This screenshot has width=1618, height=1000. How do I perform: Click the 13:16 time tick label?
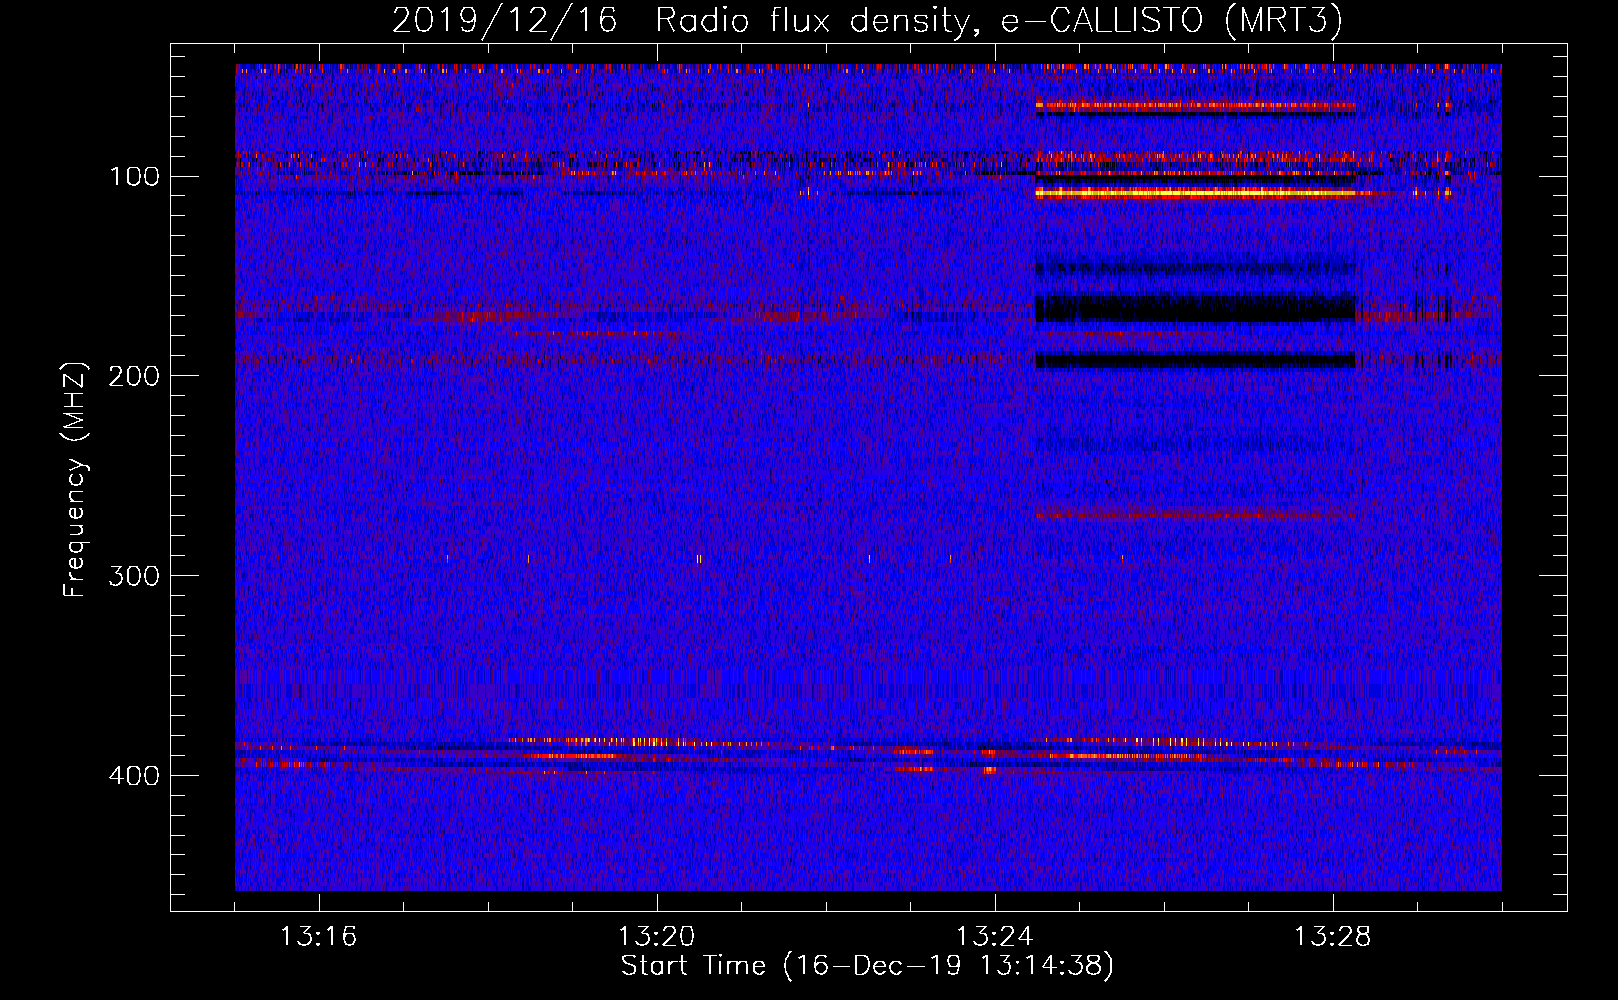pos(318,937)
